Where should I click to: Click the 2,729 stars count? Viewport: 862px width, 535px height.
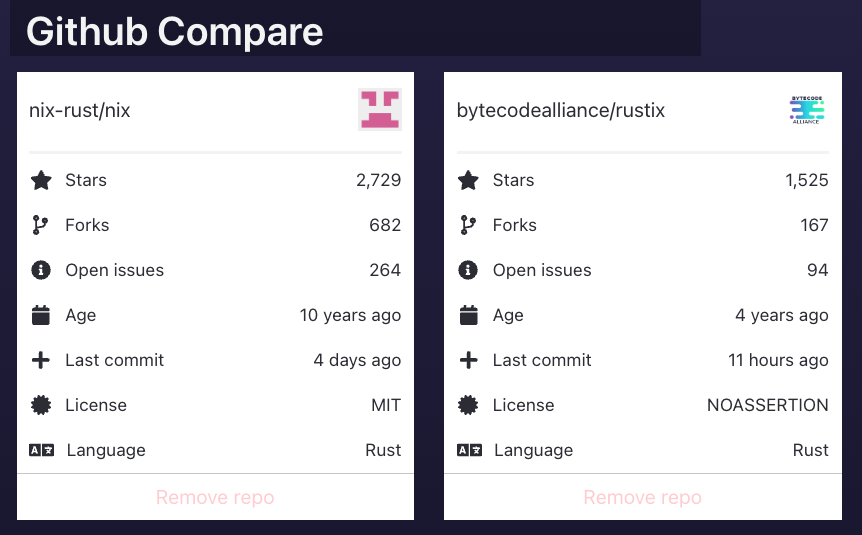coord(378,181)
